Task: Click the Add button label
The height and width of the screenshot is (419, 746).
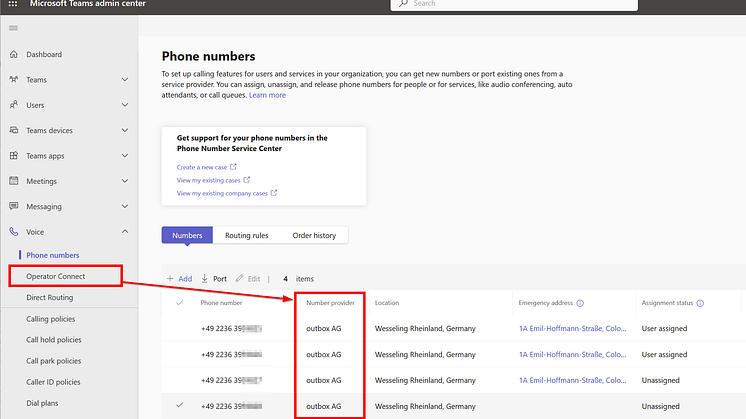Action: point(185,279)
